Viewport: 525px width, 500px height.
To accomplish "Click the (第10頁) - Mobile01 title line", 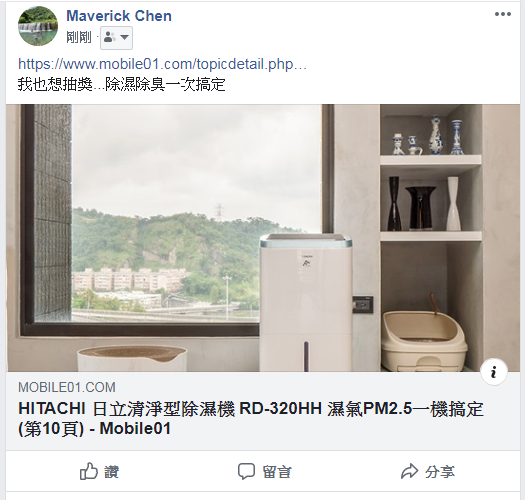I will [94, 429].
